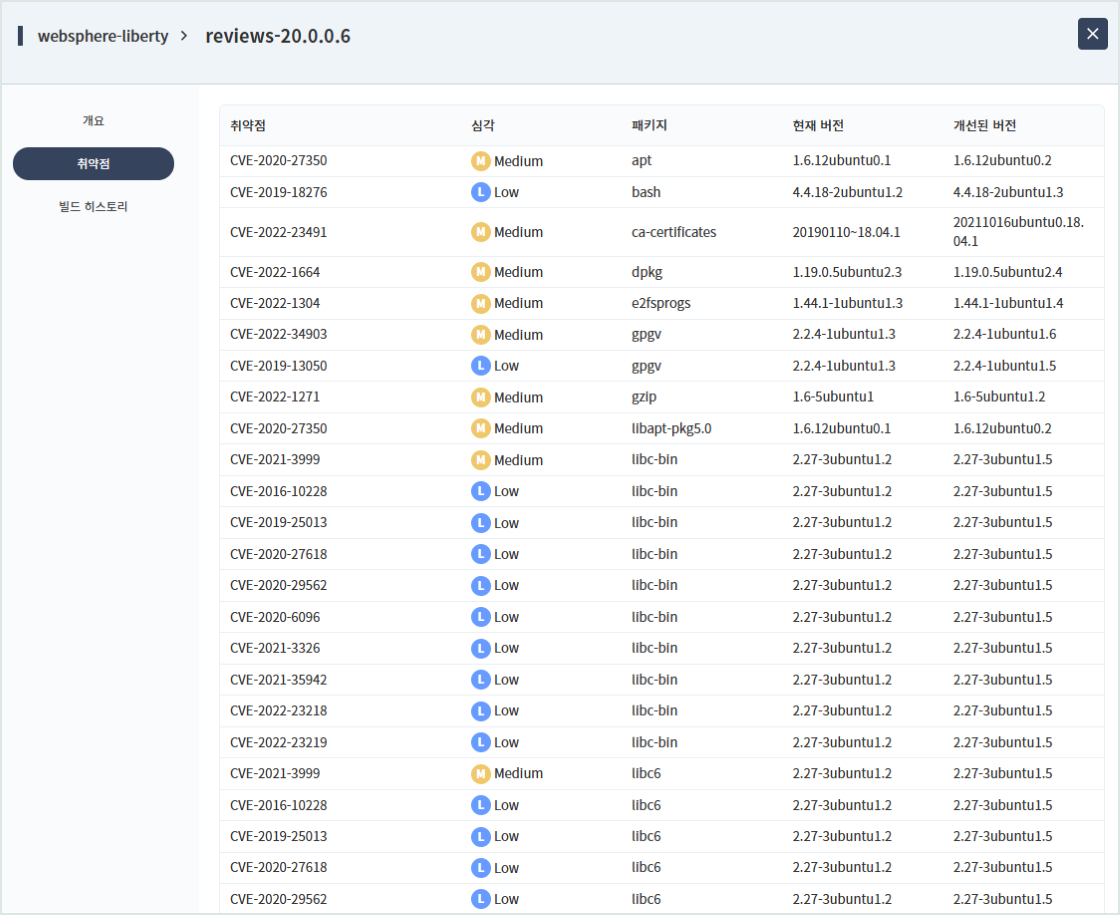1120x915 pixels.
Task: Click the 취약점 column header
Action: pos(248,126)
